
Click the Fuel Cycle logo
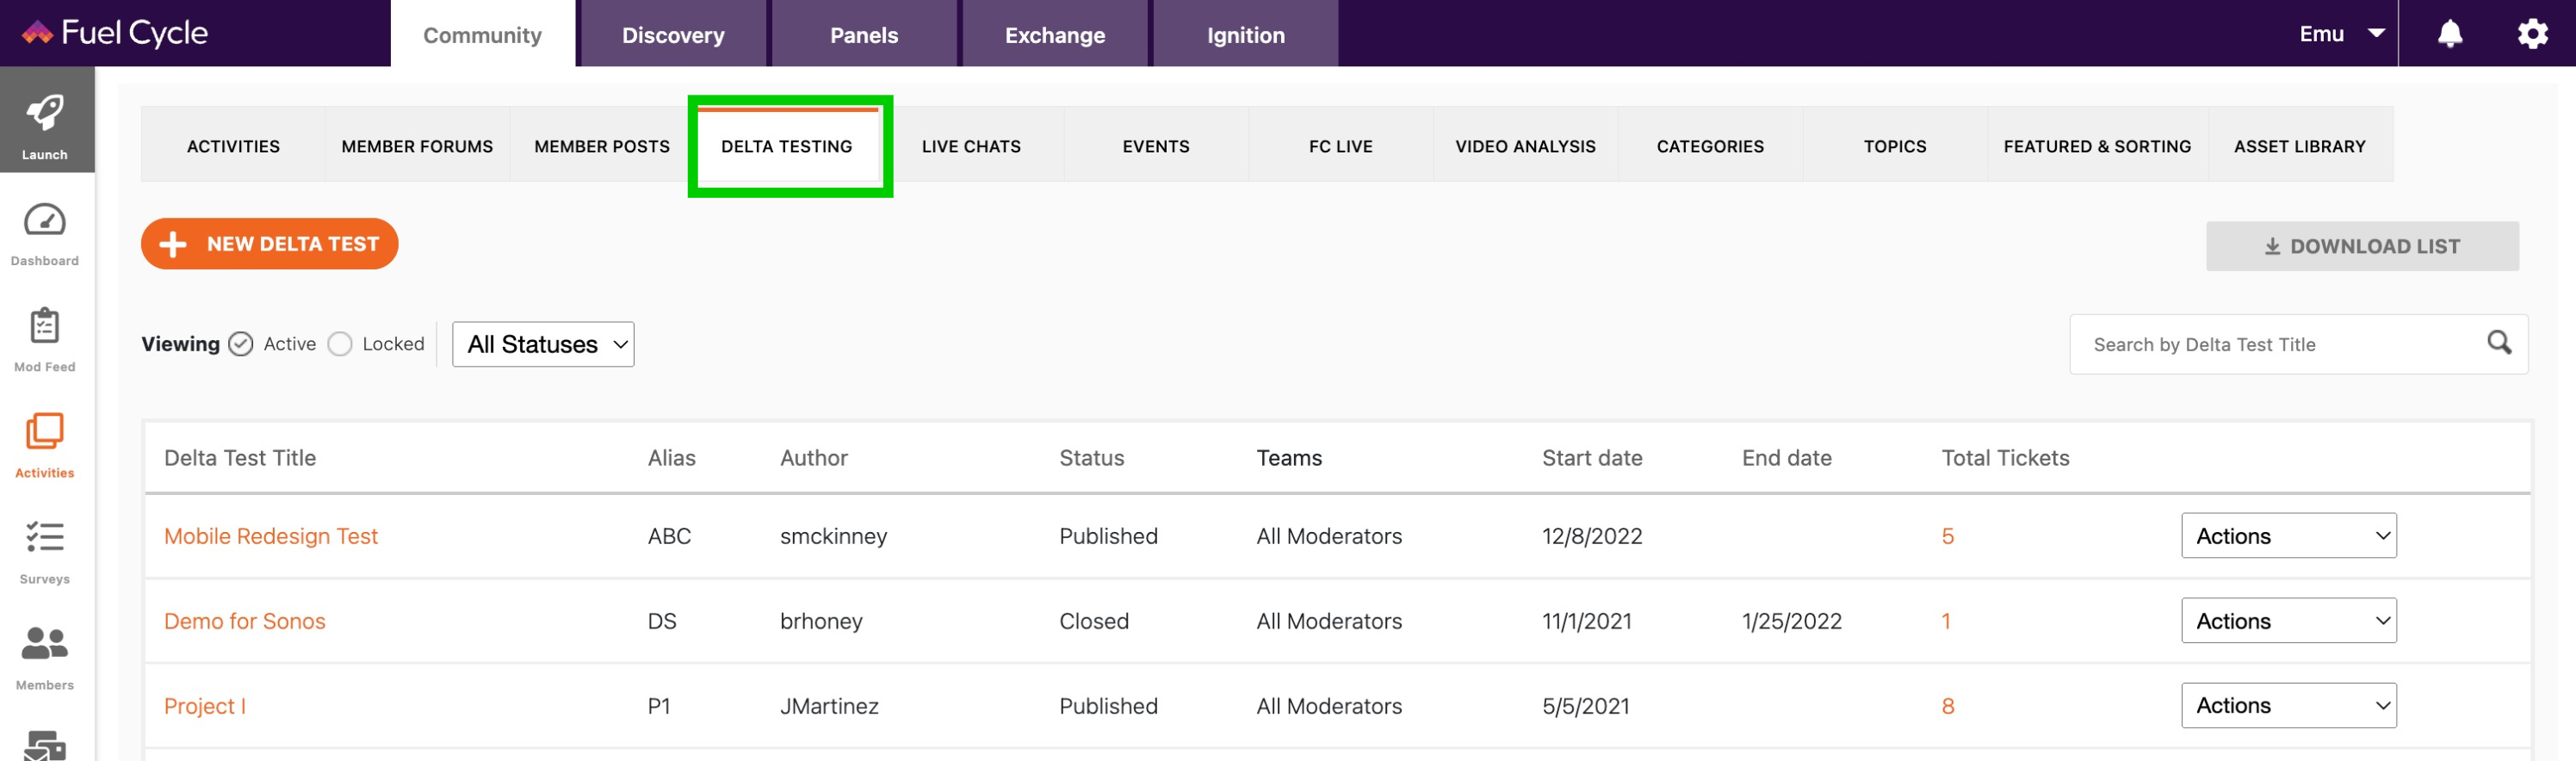[x=115, y=33]
